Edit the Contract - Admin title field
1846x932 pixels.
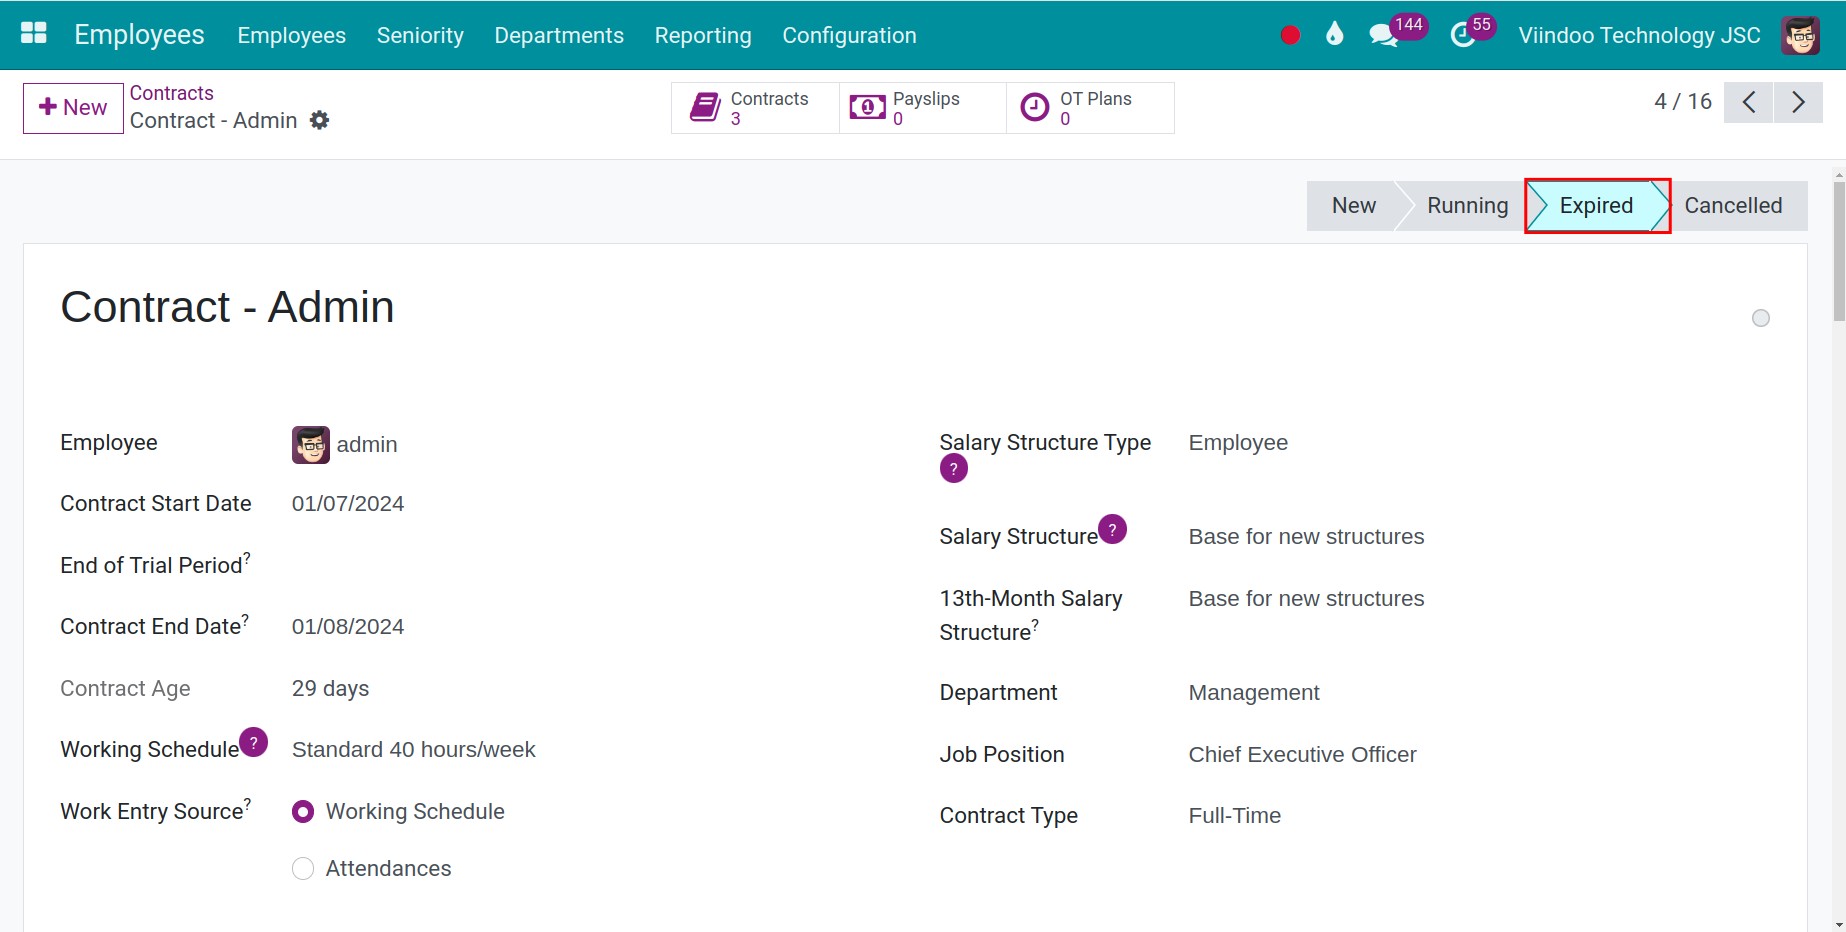click(x=227, y=307)
